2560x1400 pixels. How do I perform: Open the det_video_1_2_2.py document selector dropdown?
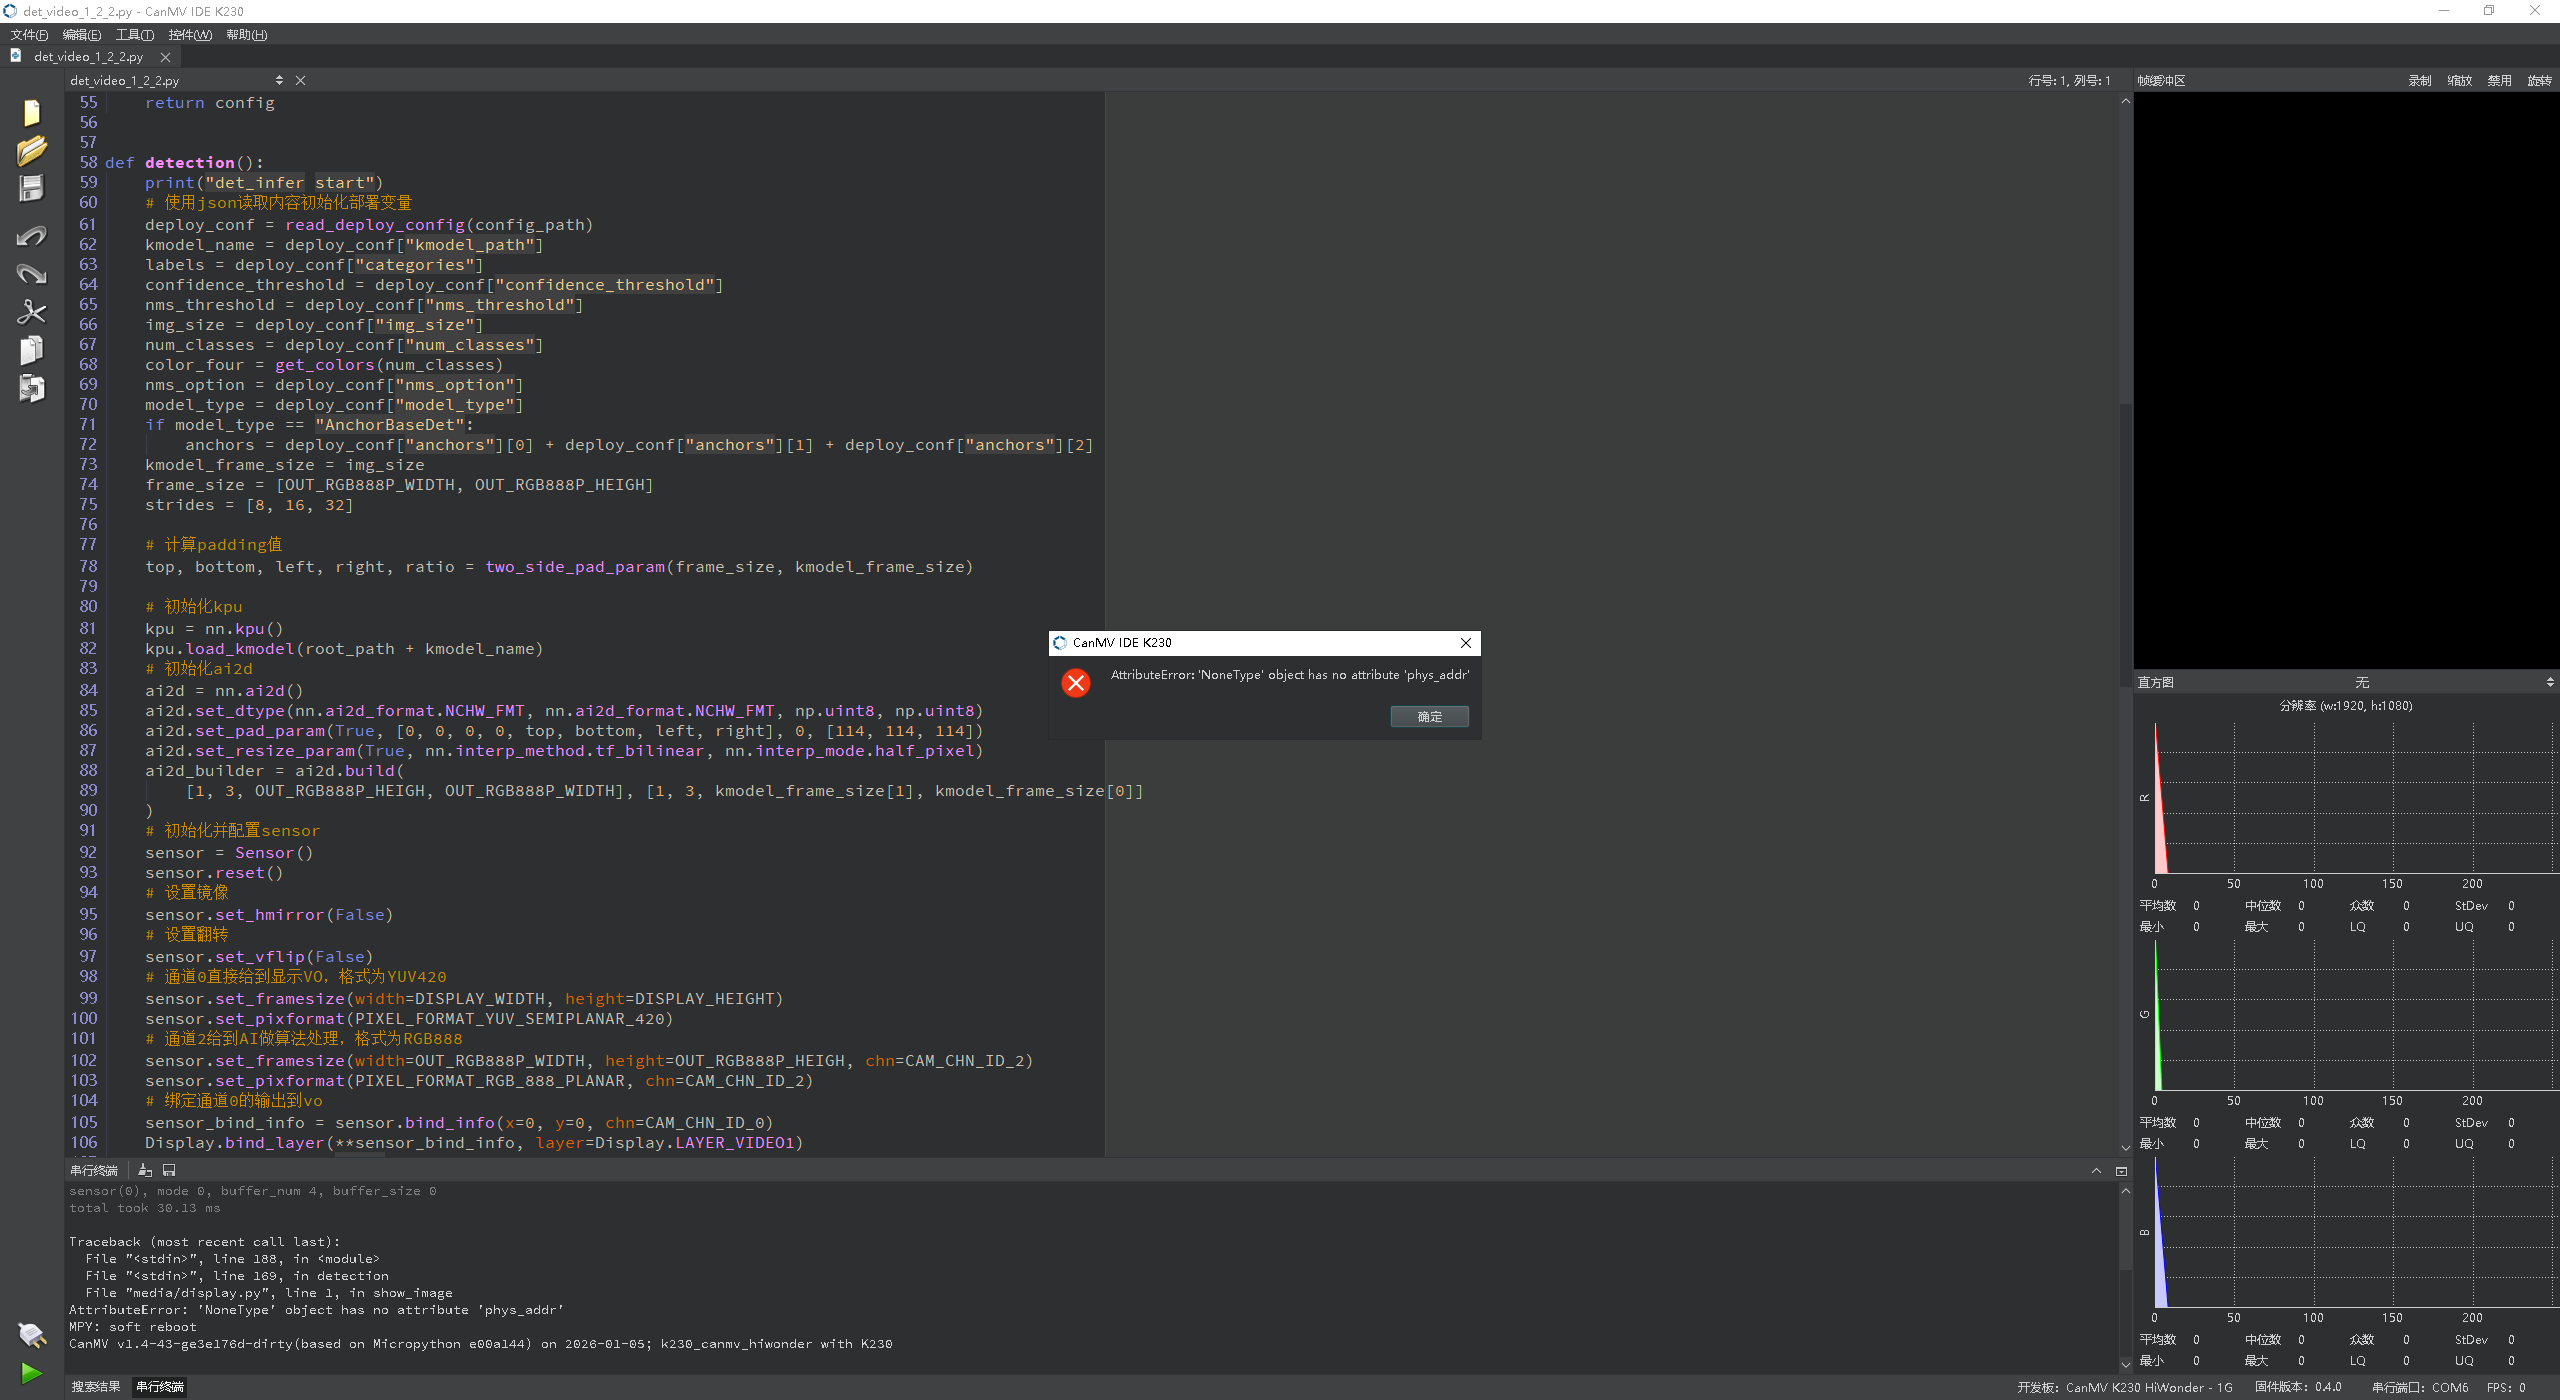(x=279, y=81)
